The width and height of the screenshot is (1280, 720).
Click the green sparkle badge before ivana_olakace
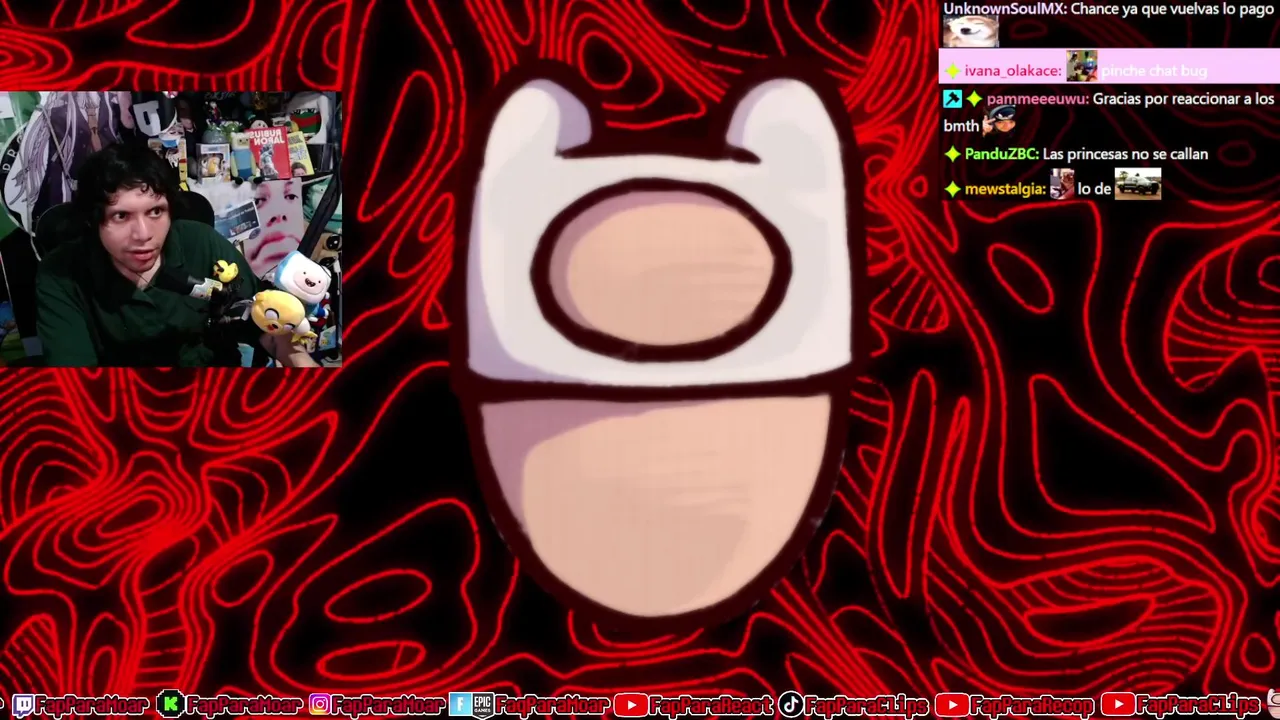point(952,71)
